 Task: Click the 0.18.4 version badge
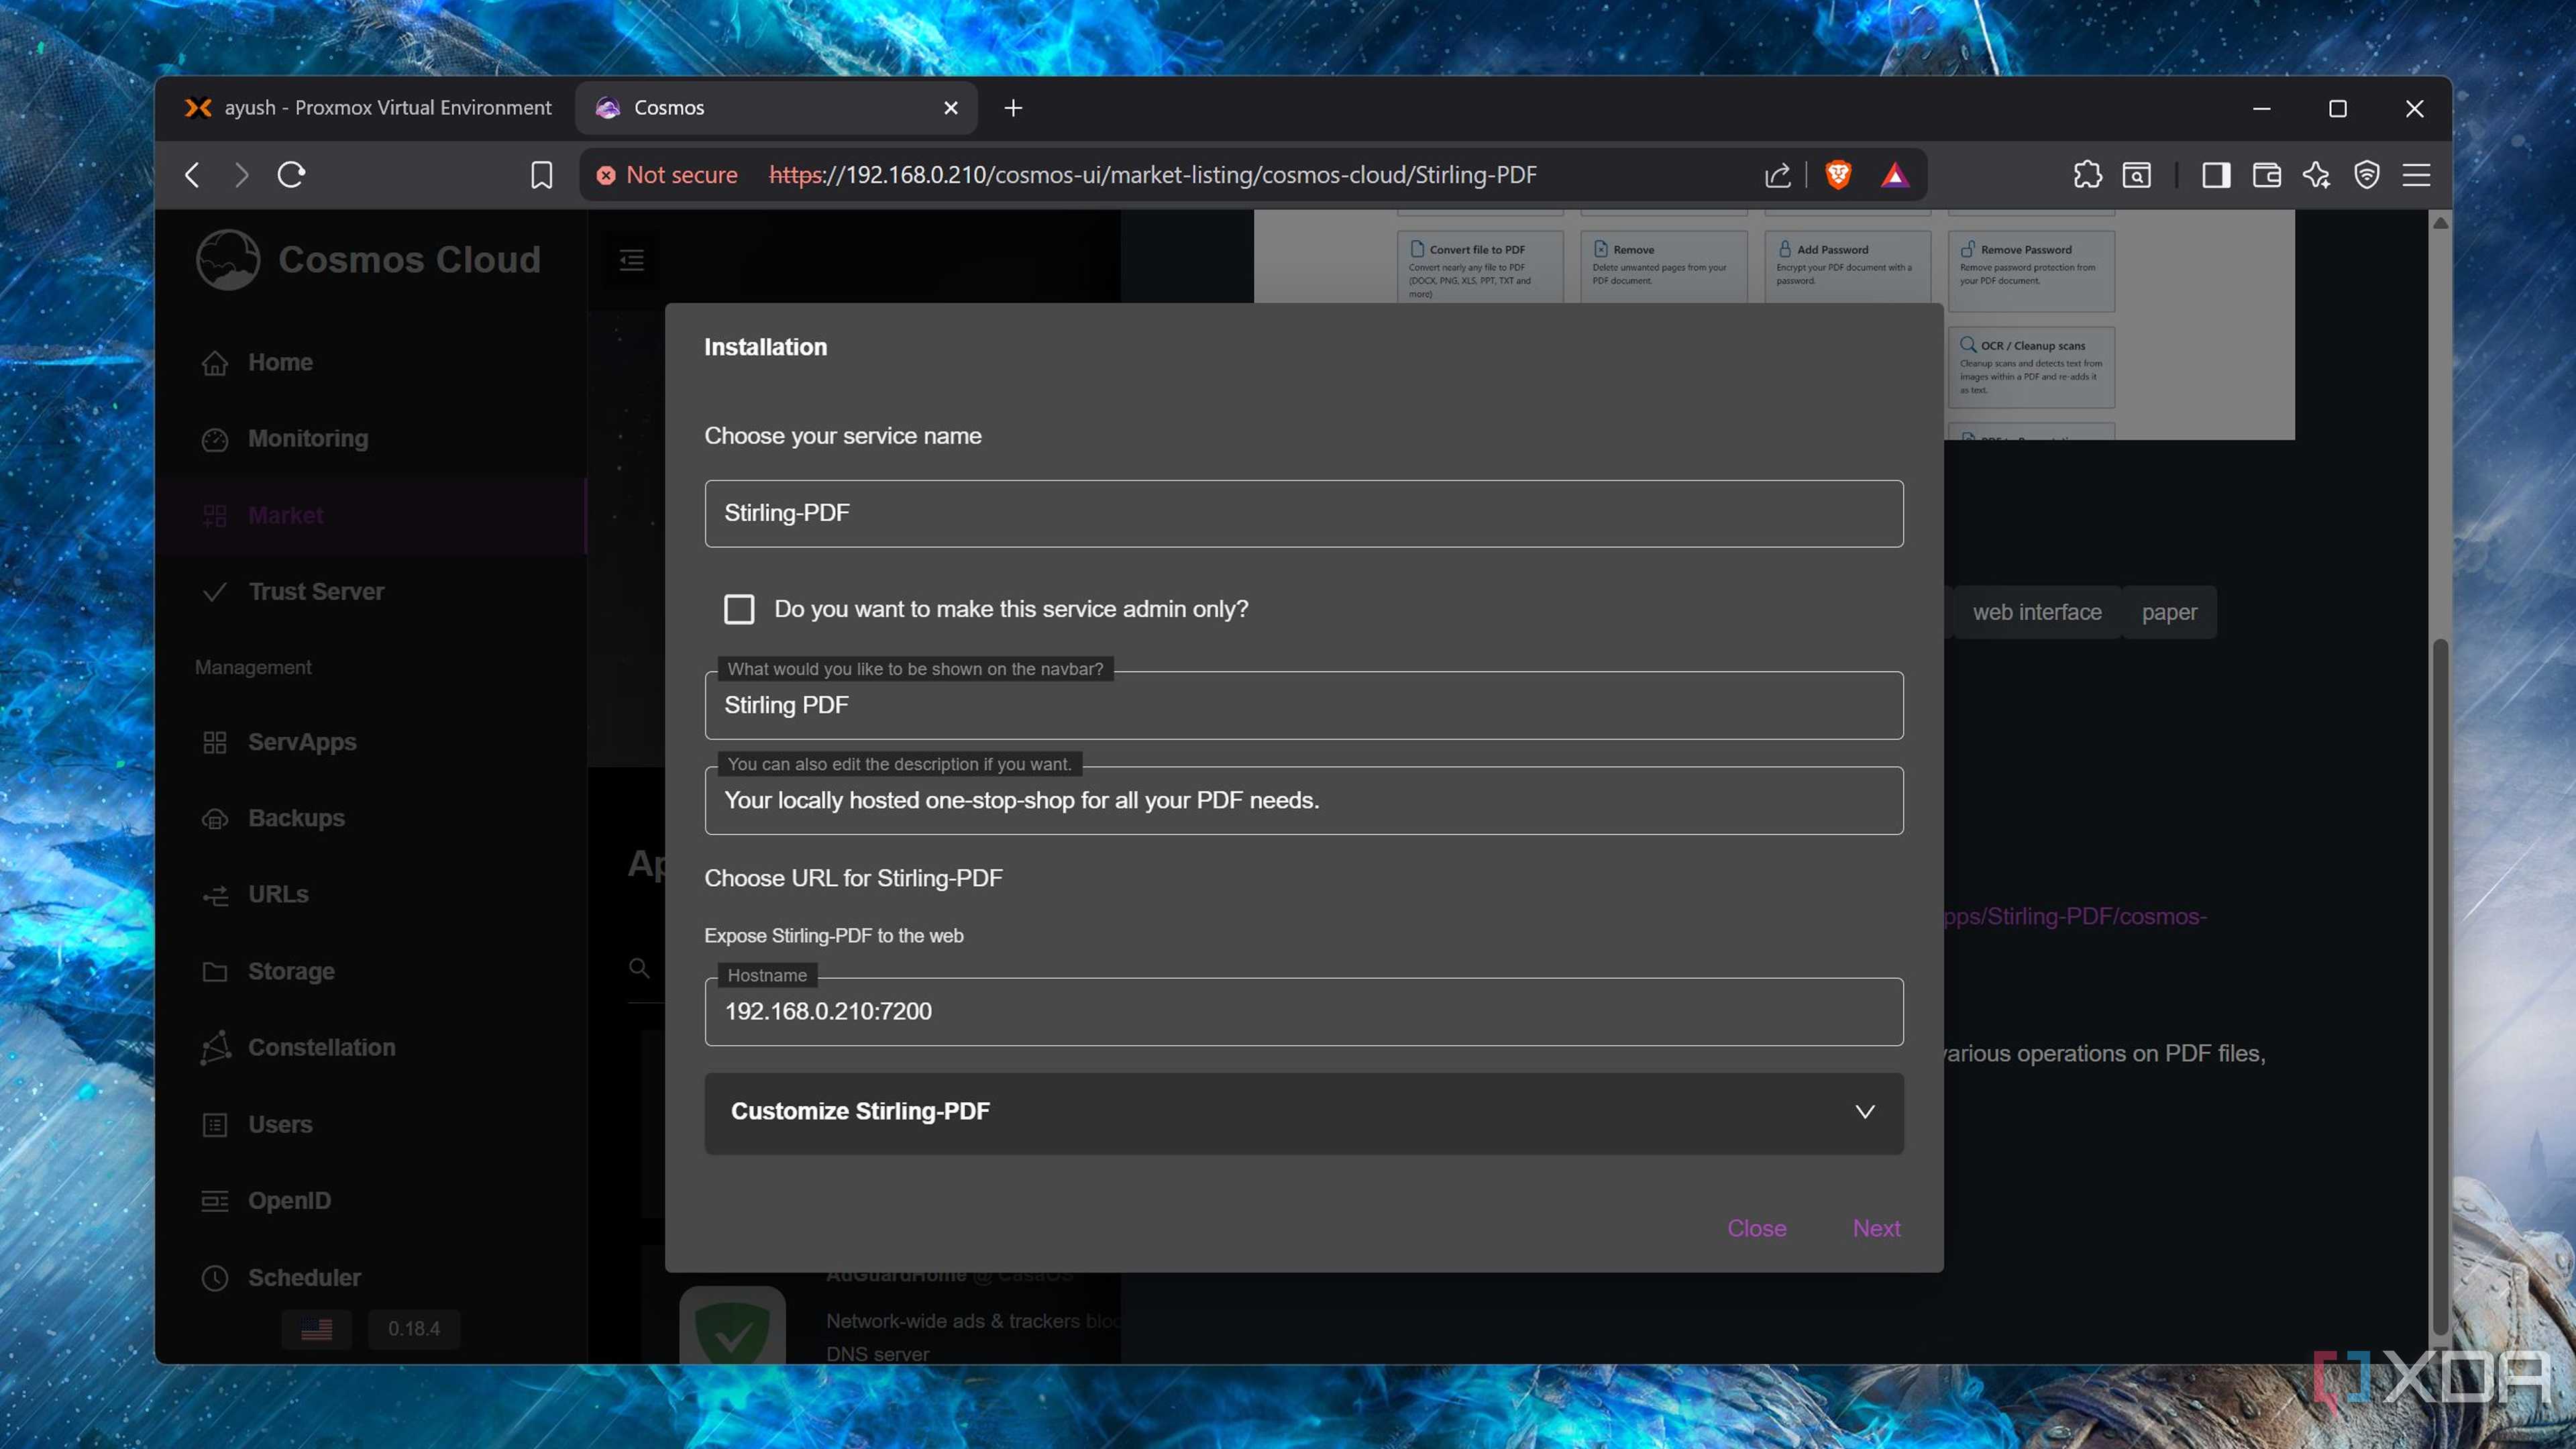coord(414,1329)
